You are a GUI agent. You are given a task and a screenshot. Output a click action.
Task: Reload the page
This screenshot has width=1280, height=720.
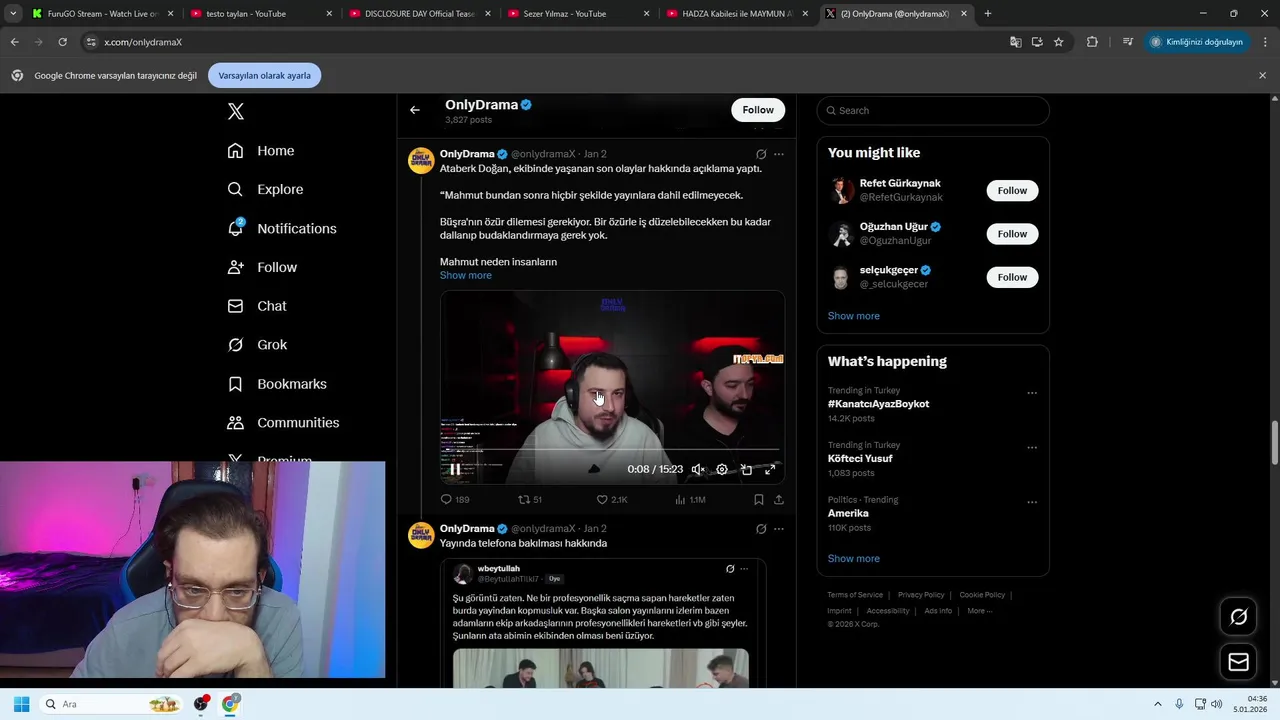pyautogui.click(x=63, y=42)
